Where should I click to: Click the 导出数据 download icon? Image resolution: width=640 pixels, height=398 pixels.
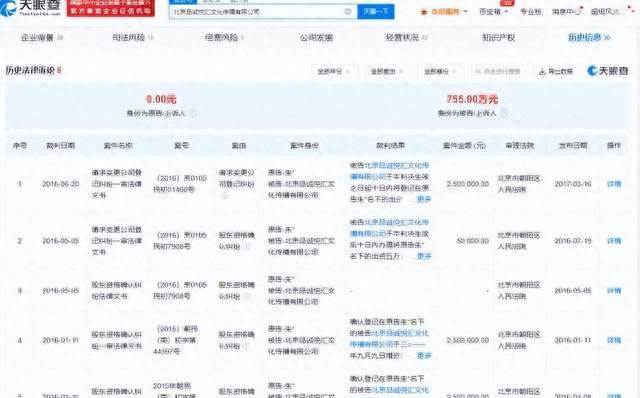click(542, 72)
